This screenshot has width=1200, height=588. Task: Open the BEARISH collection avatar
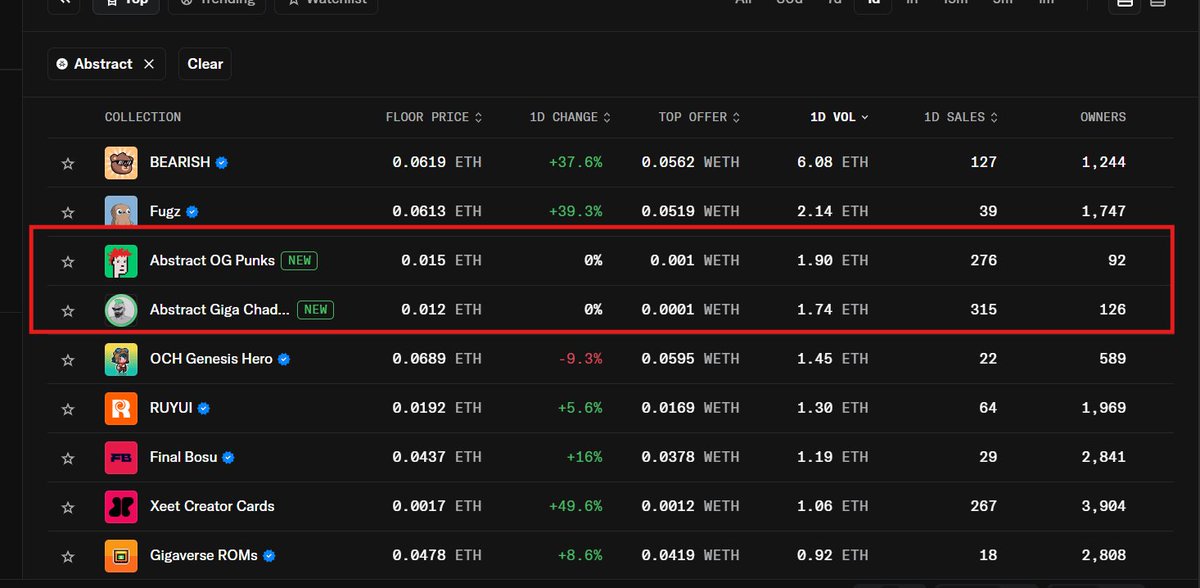point(121,162)
